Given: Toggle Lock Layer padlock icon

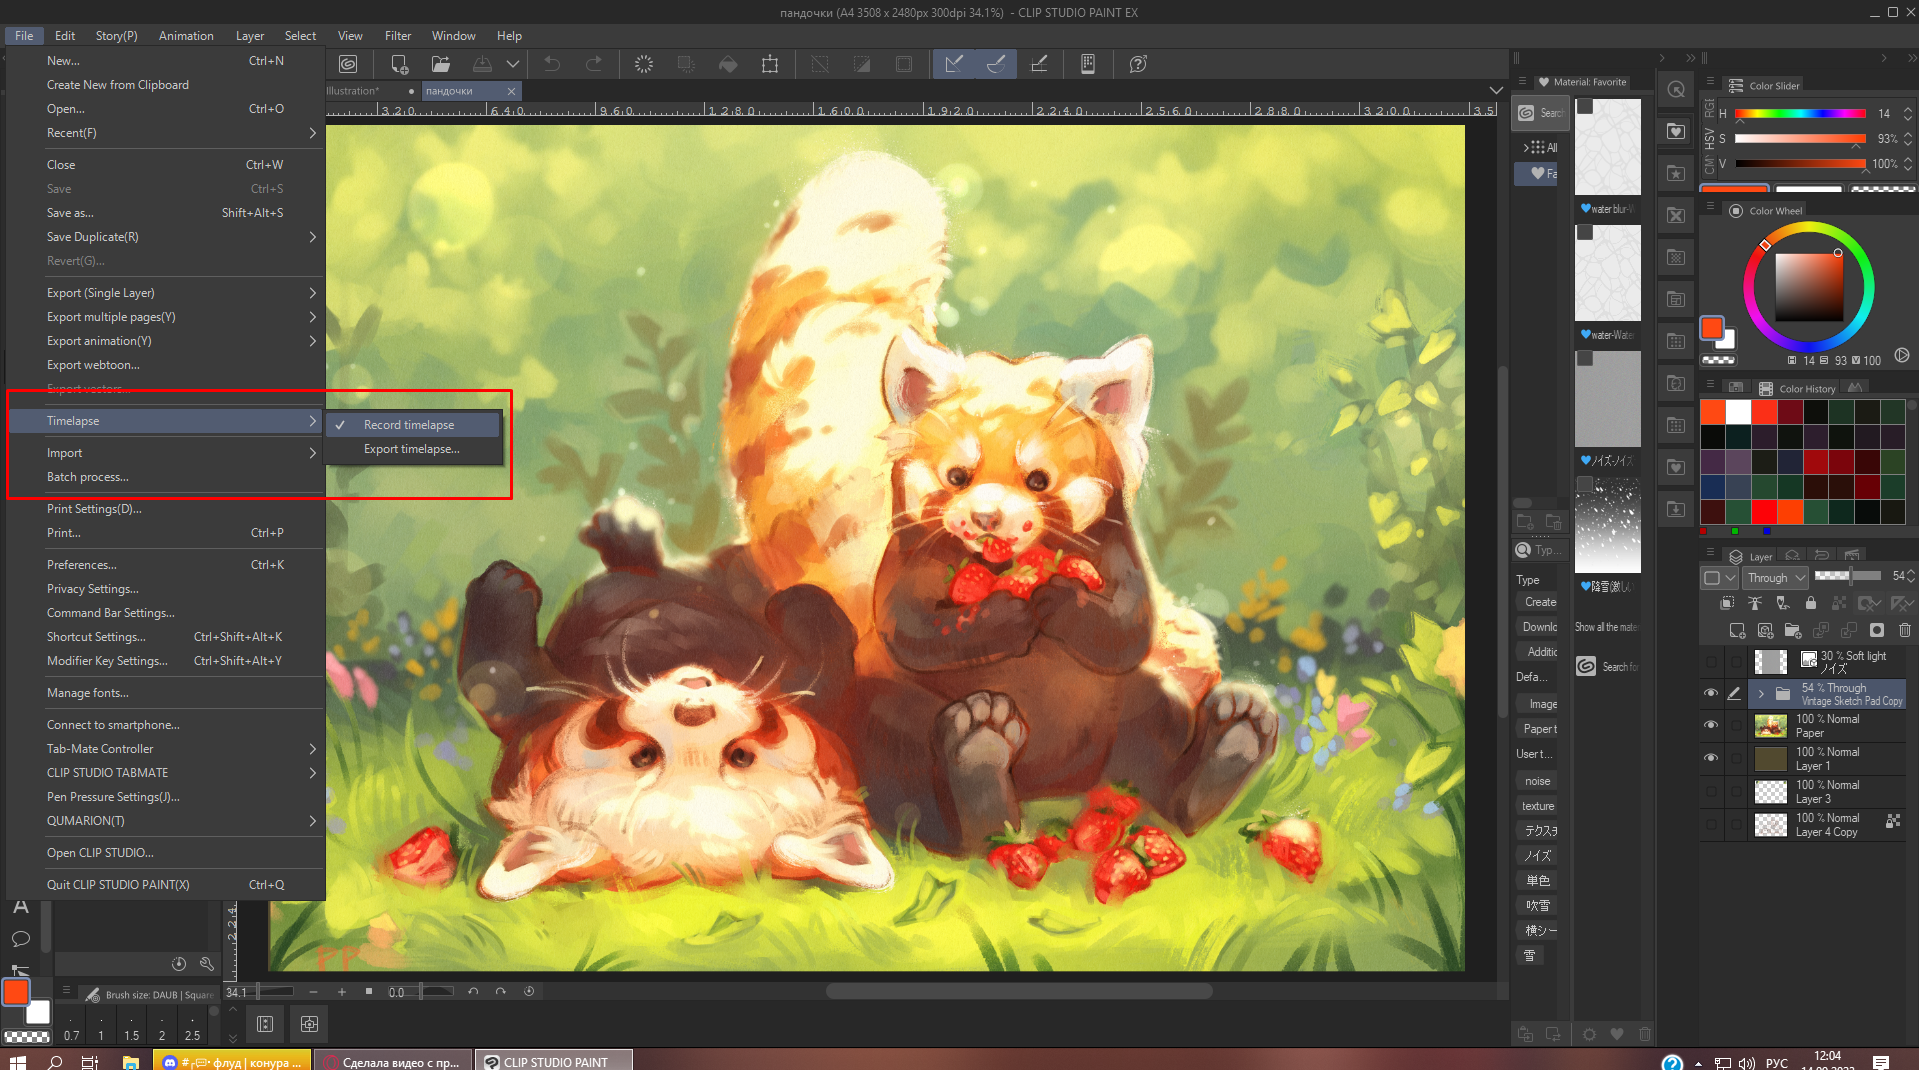Looking at the screenshot, I should click(x=1811, y=603).
